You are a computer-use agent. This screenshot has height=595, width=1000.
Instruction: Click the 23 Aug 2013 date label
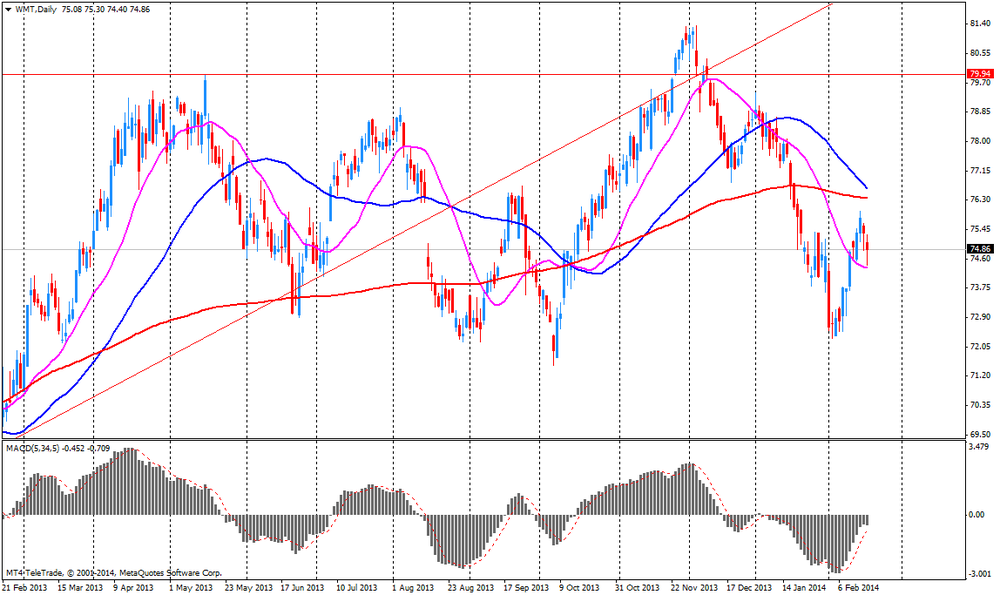[471, 587]
